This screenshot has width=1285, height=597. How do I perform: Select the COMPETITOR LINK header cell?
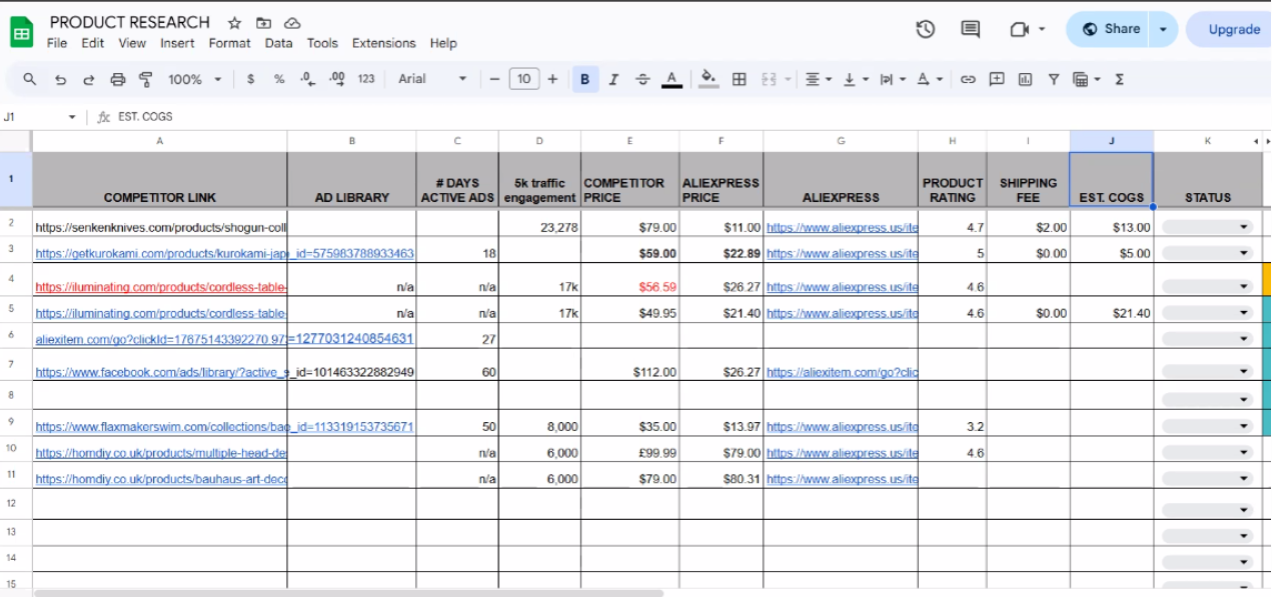click(160, 180)
